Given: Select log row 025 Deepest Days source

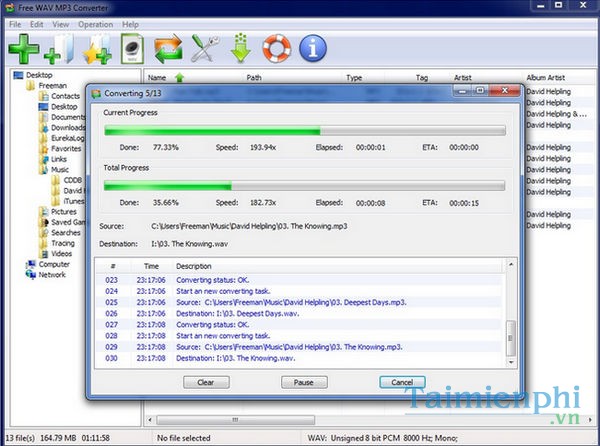Looking at the screenshot, I should (298, 302).
